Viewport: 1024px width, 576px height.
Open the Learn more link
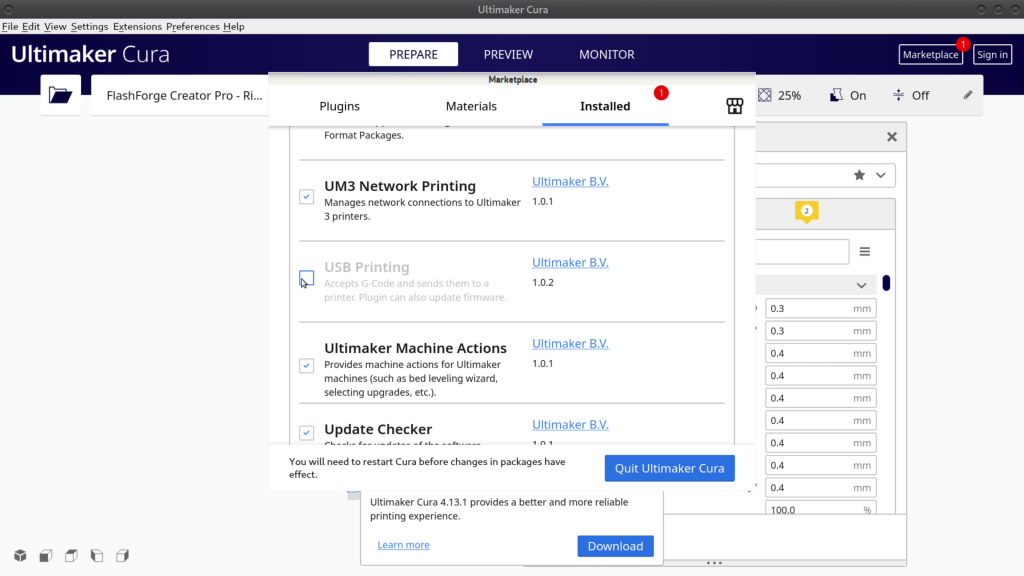pos(404,545)
